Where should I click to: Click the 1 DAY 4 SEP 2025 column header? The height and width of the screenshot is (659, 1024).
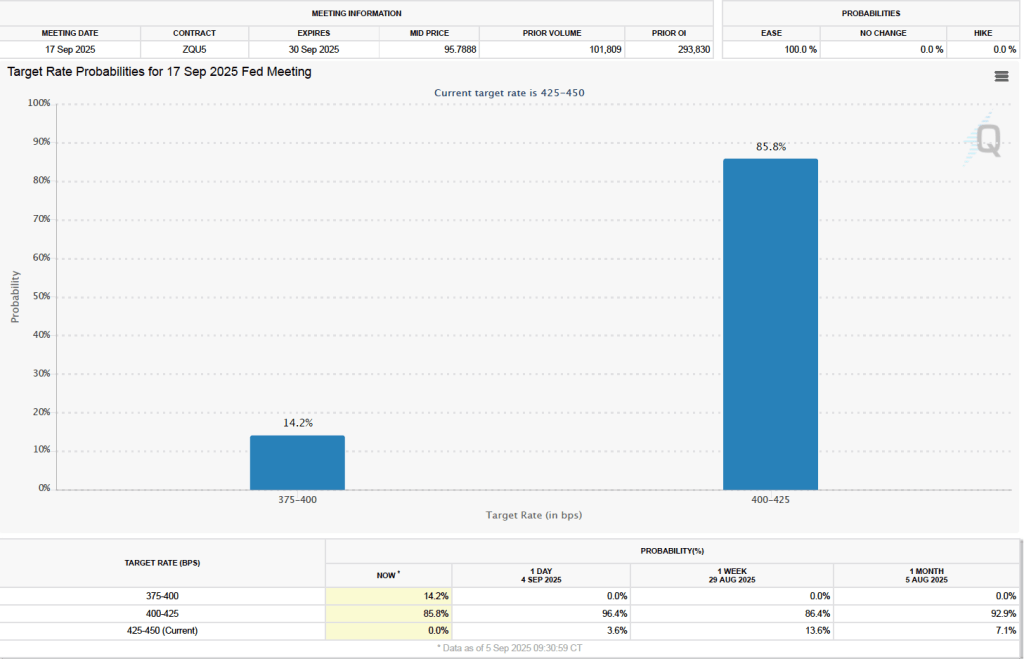tap(541, 574)
